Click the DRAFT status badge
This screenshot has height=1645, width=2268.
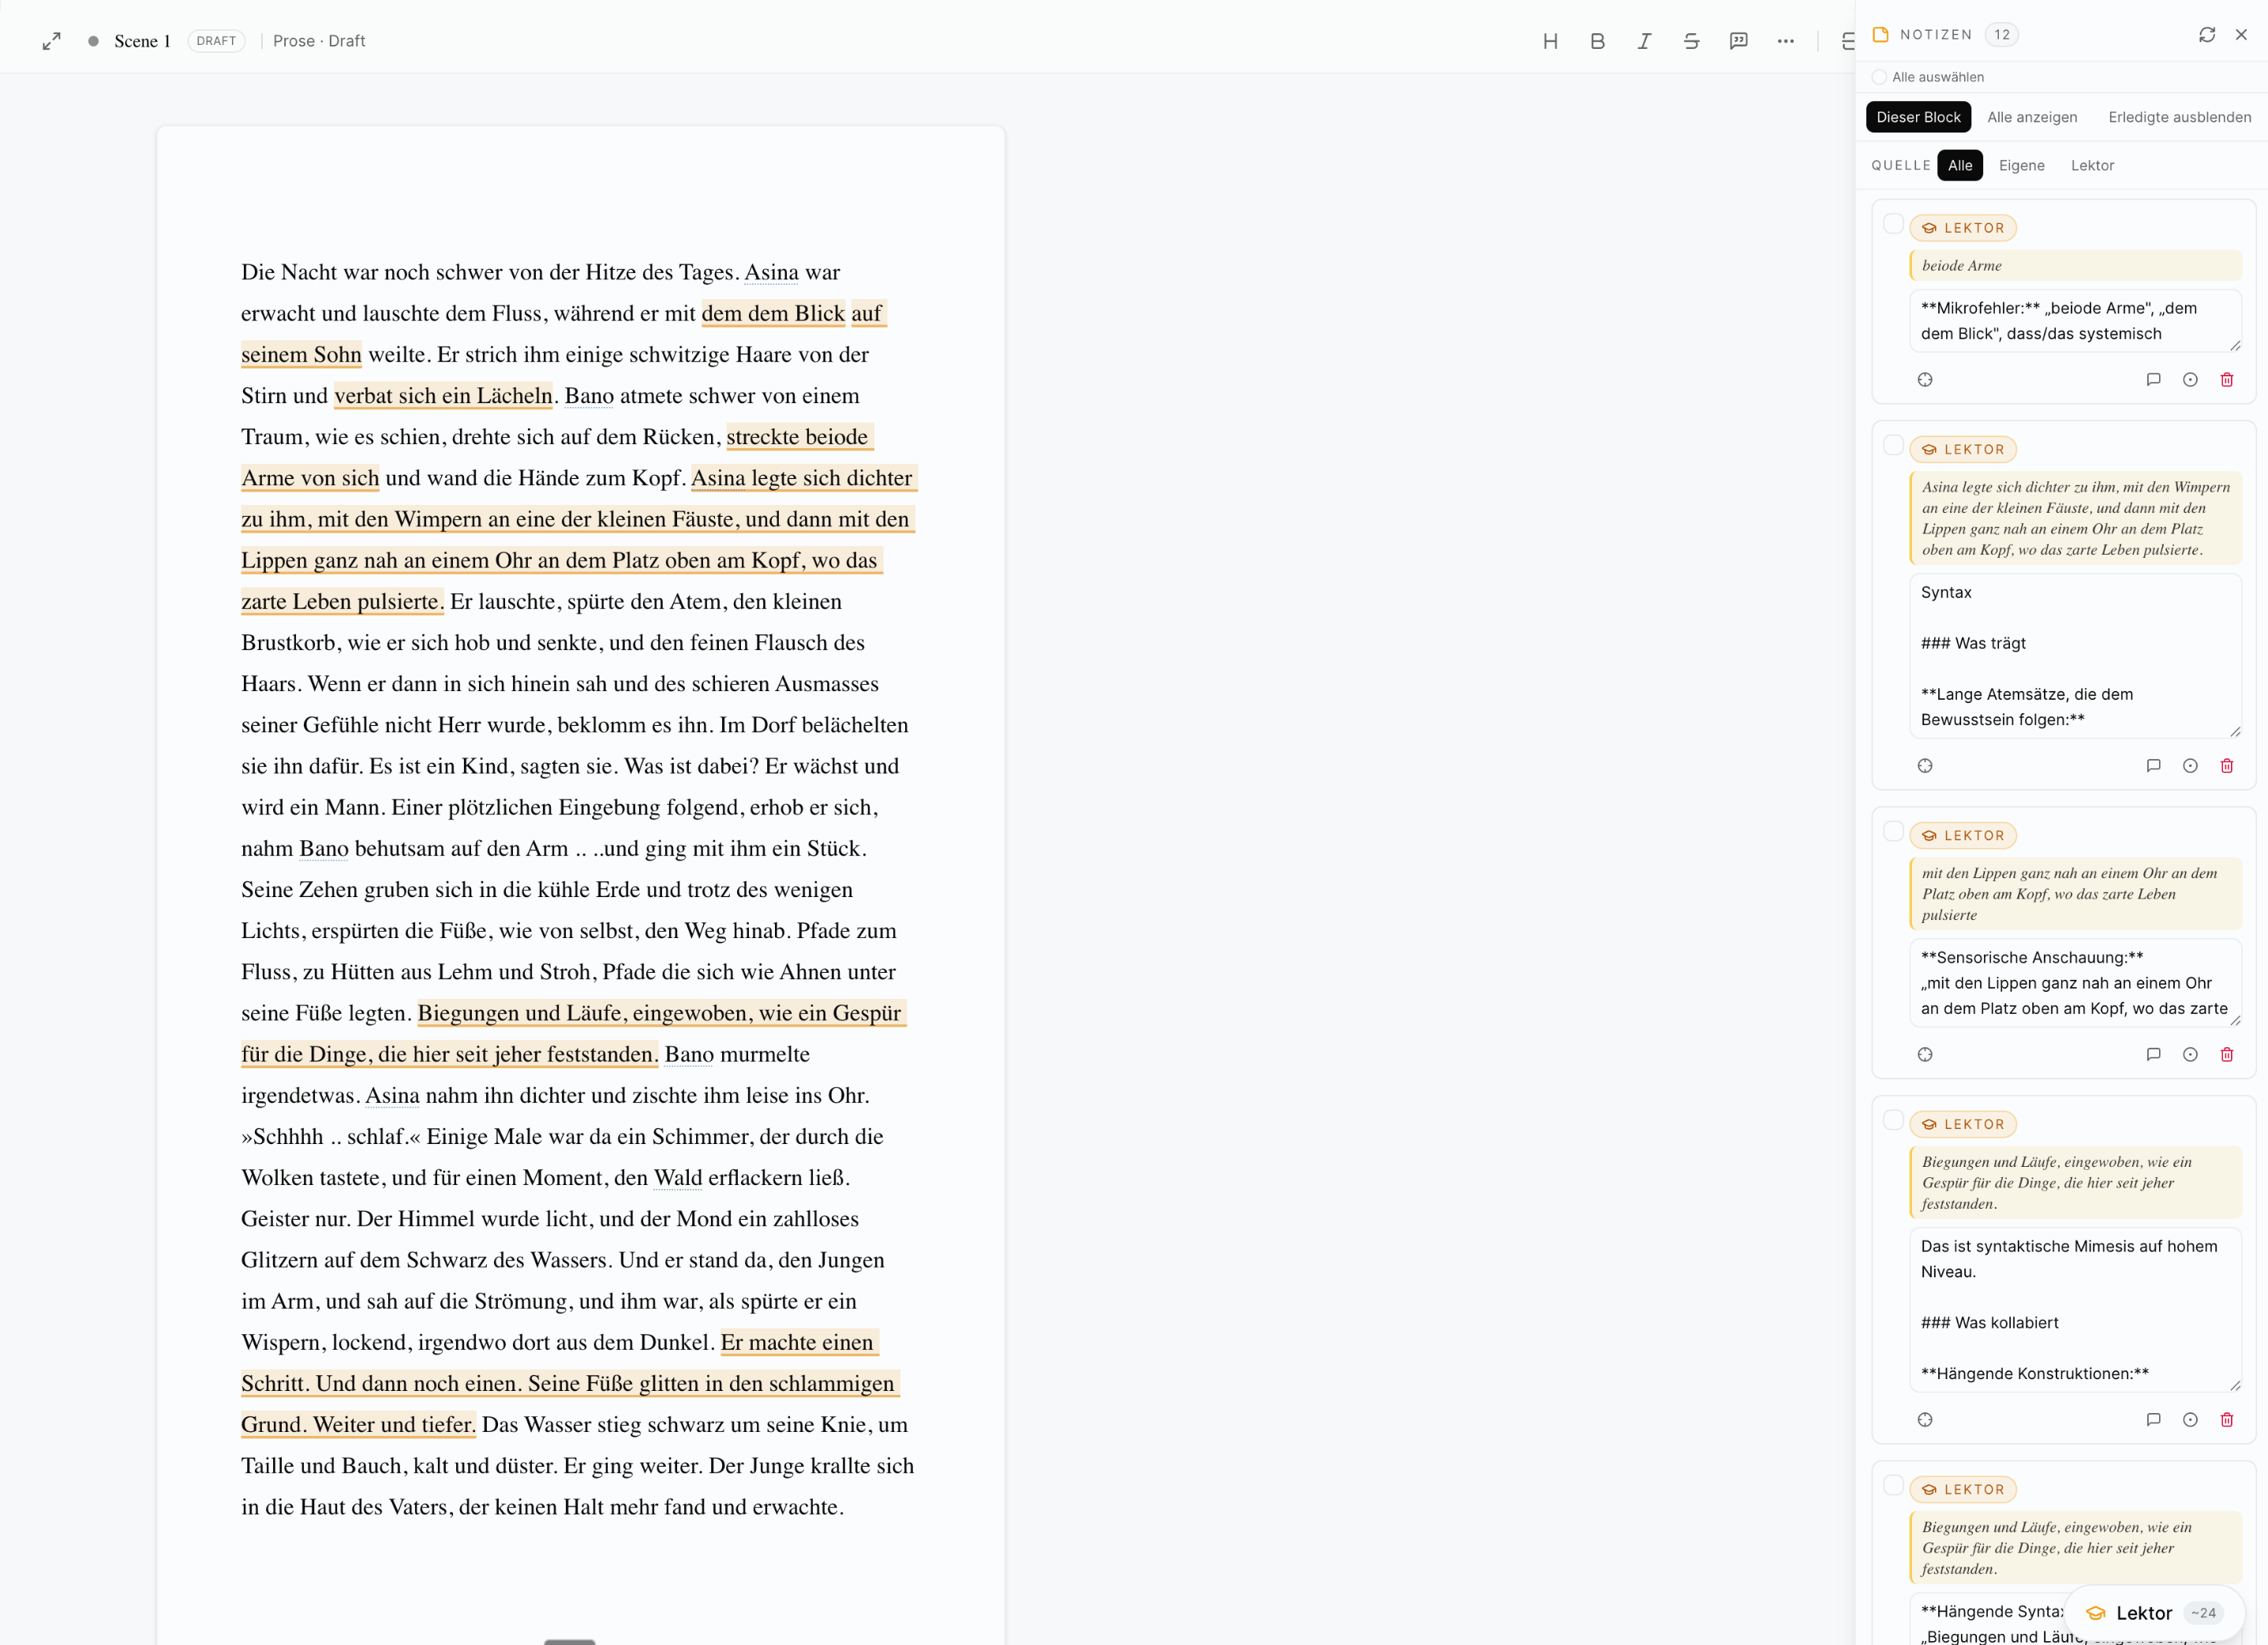pos(216,41)
